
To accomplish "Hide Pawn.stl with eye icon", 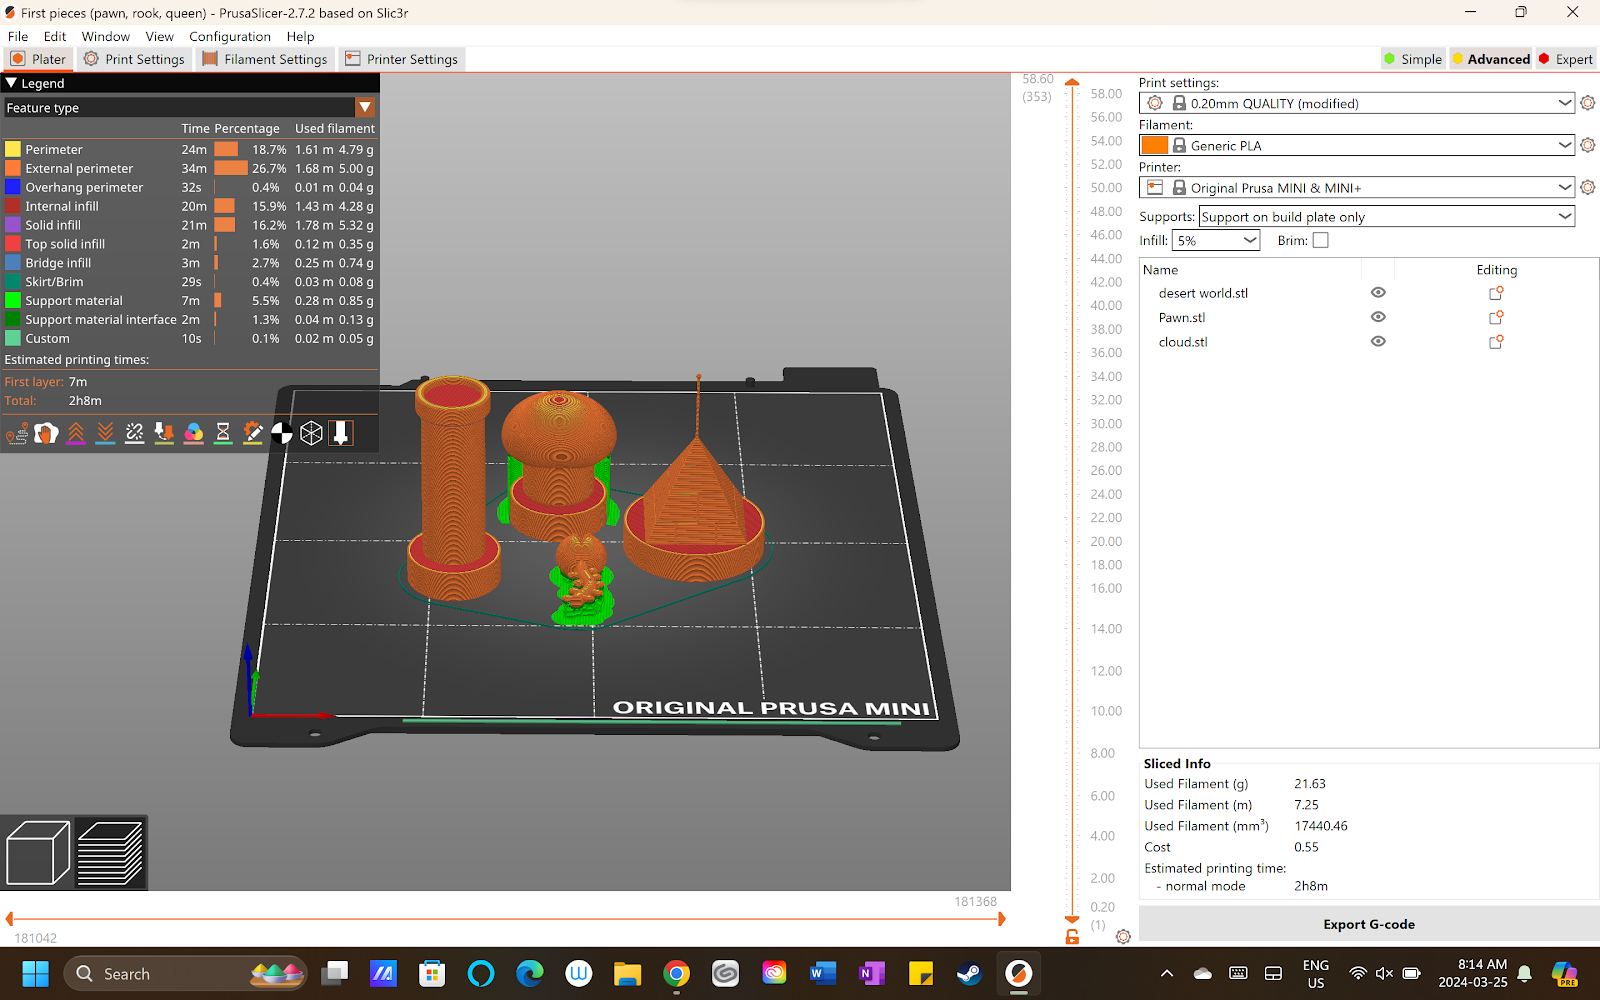I will tap(1378, 317).
